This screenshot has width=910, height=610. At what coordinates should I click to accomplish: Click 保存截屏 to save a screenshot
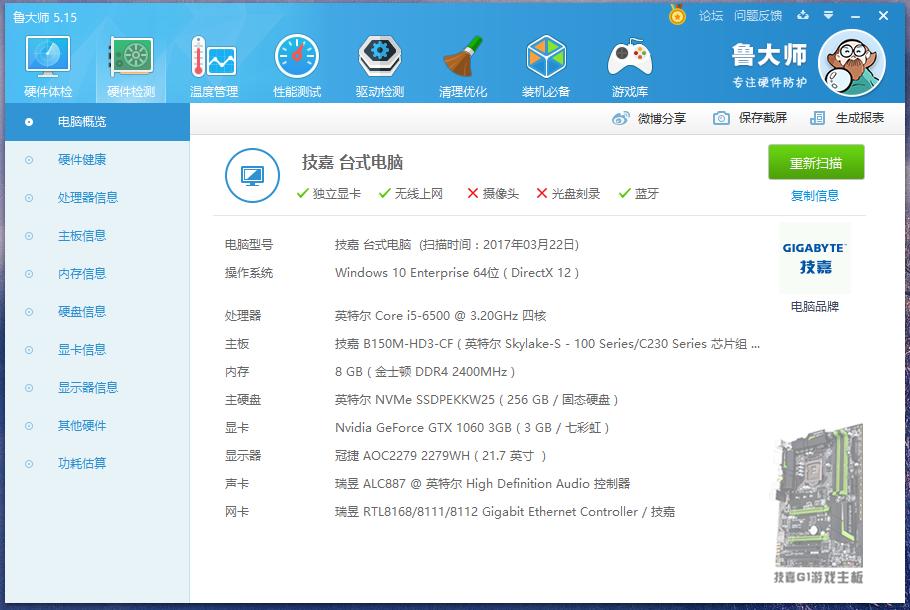coord(764,117)
